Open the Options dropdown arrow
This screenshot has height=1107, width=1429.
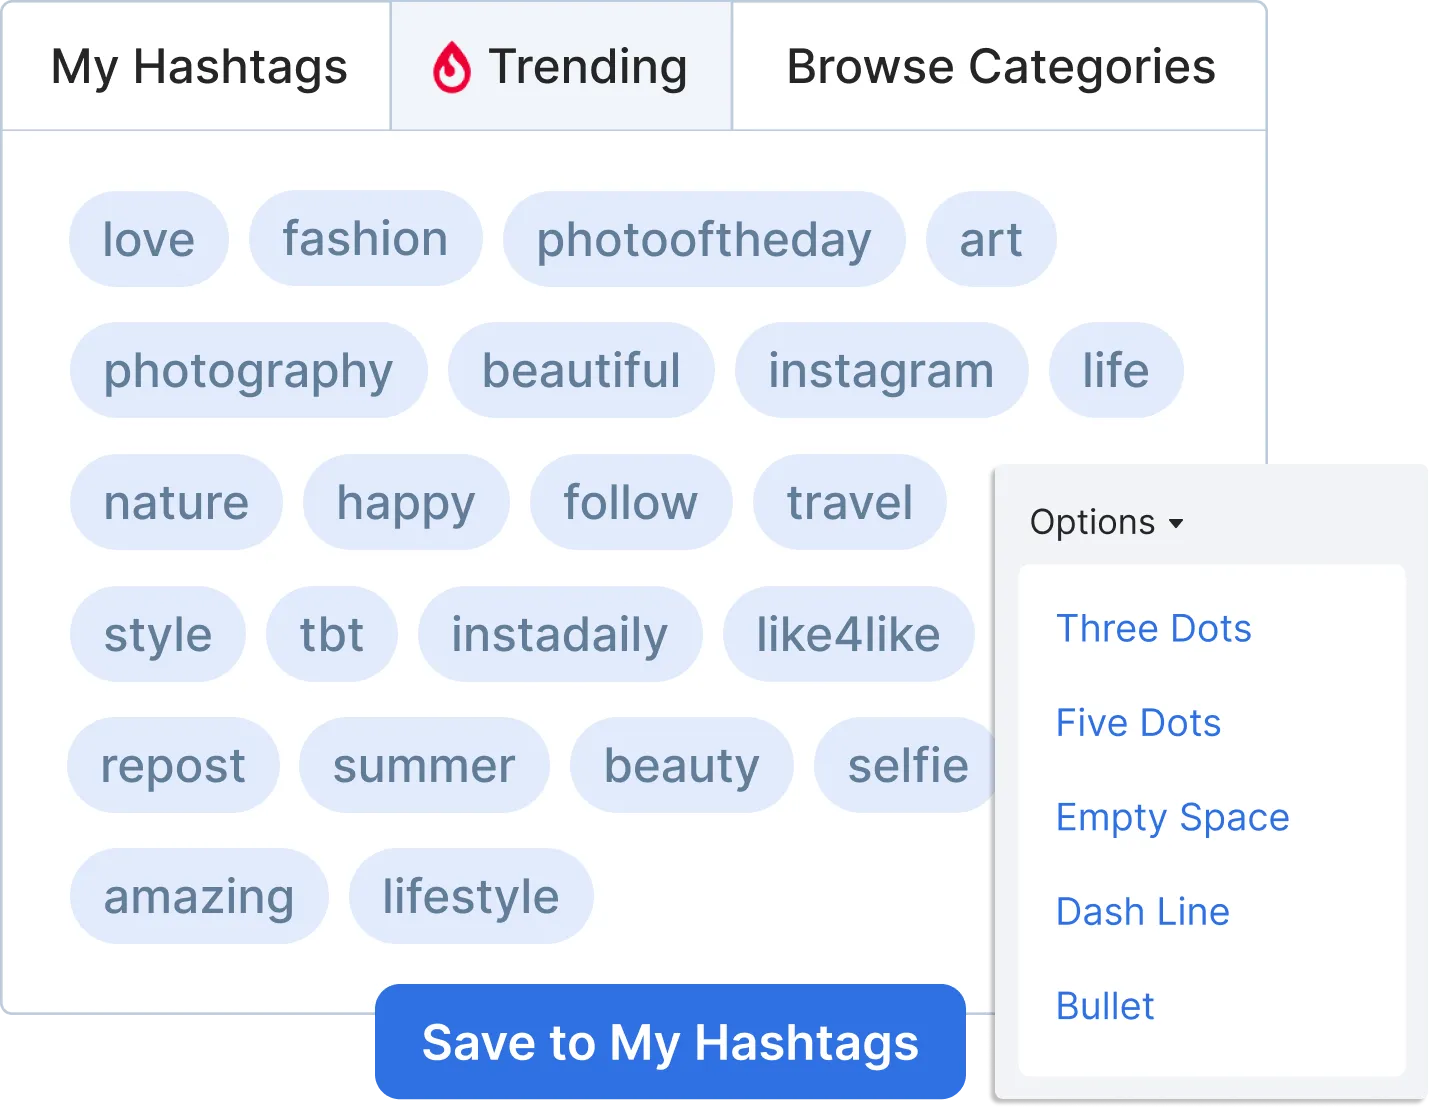click(x=1176, y=523)
